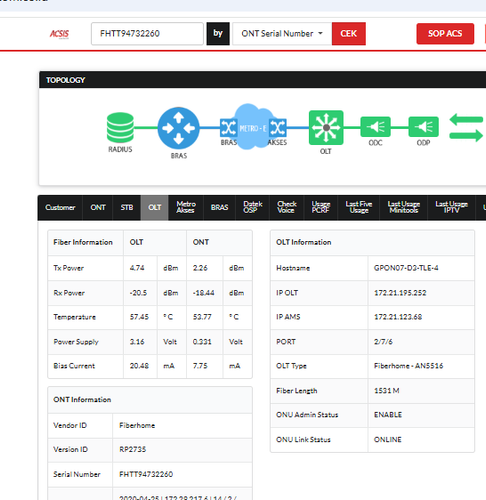Click the serial number search field
The width and height of the screenshot is (486, 500).
[147, 34]
